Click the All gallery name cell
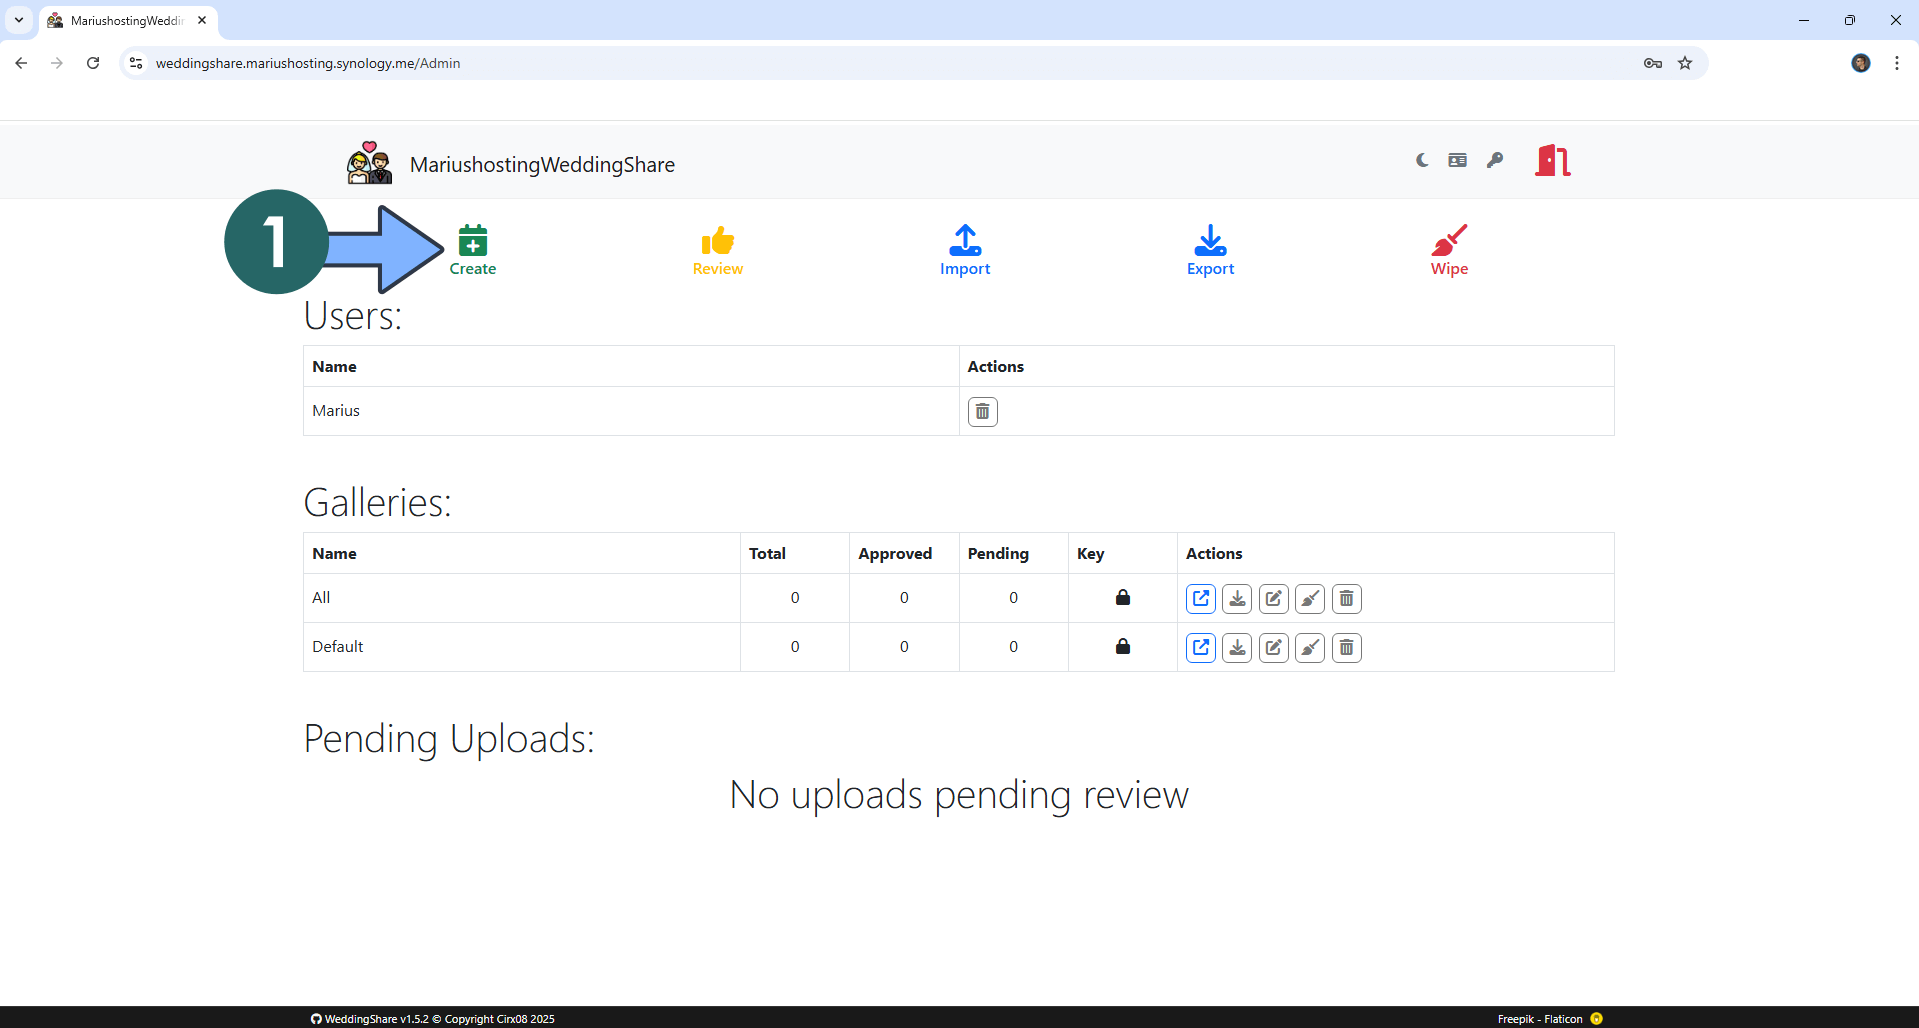This screenshot has width=1919, height=1028. [522, 598]
